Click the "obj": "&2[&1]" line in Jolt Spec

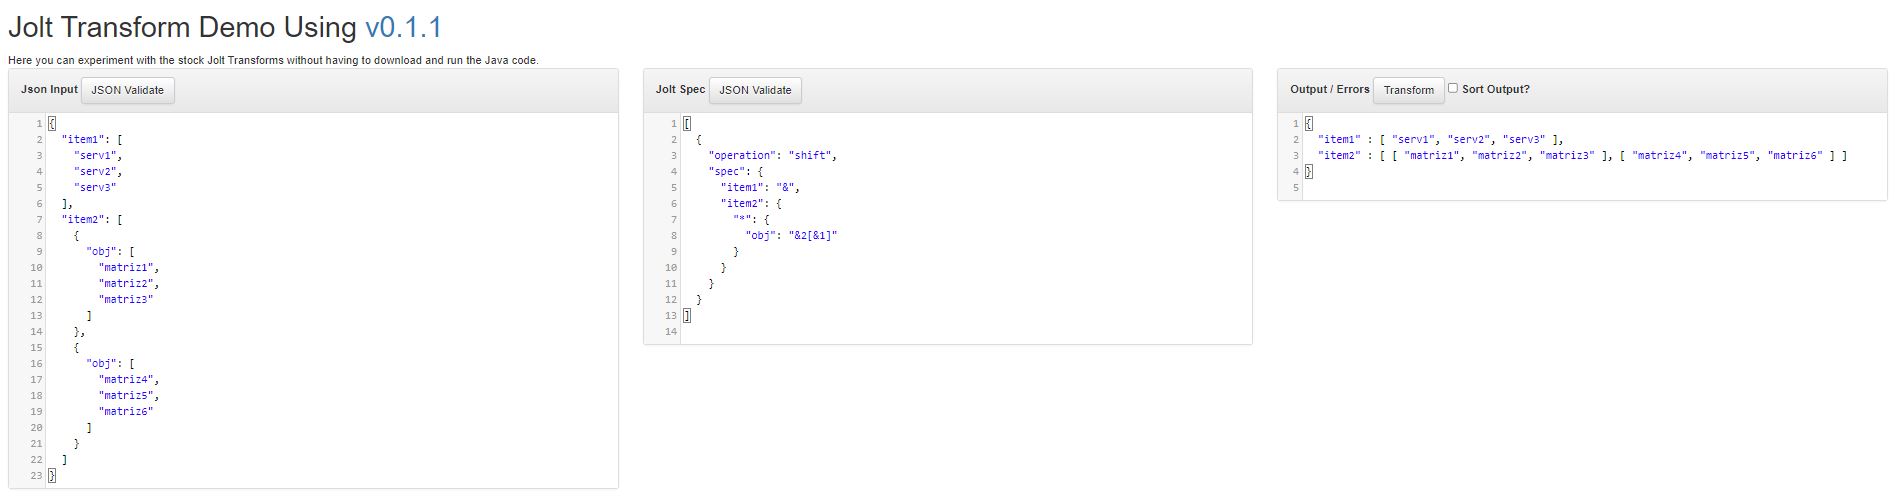[x=792, y=235]
